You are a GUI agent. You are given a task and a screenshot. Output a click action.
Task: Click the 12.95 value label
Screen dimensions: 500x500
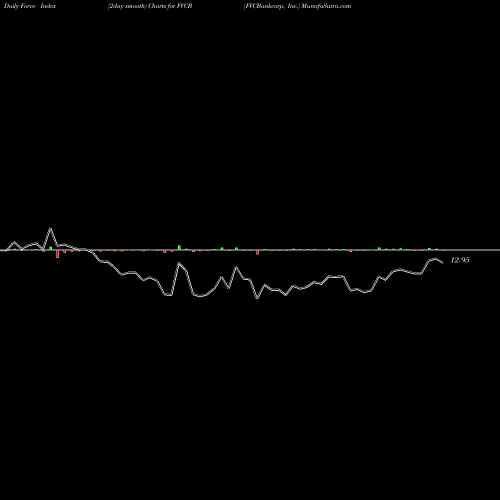(x=460, y=260)
